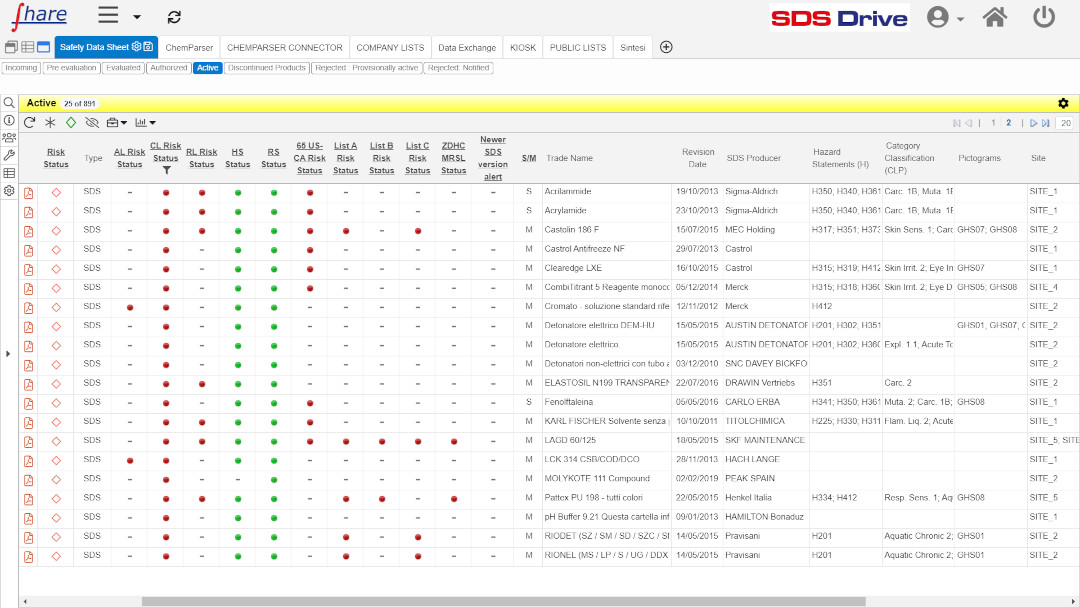This screenshot has height=608, width=1080.
Task: Go to page 1 of results
Action: coord(994,123)
